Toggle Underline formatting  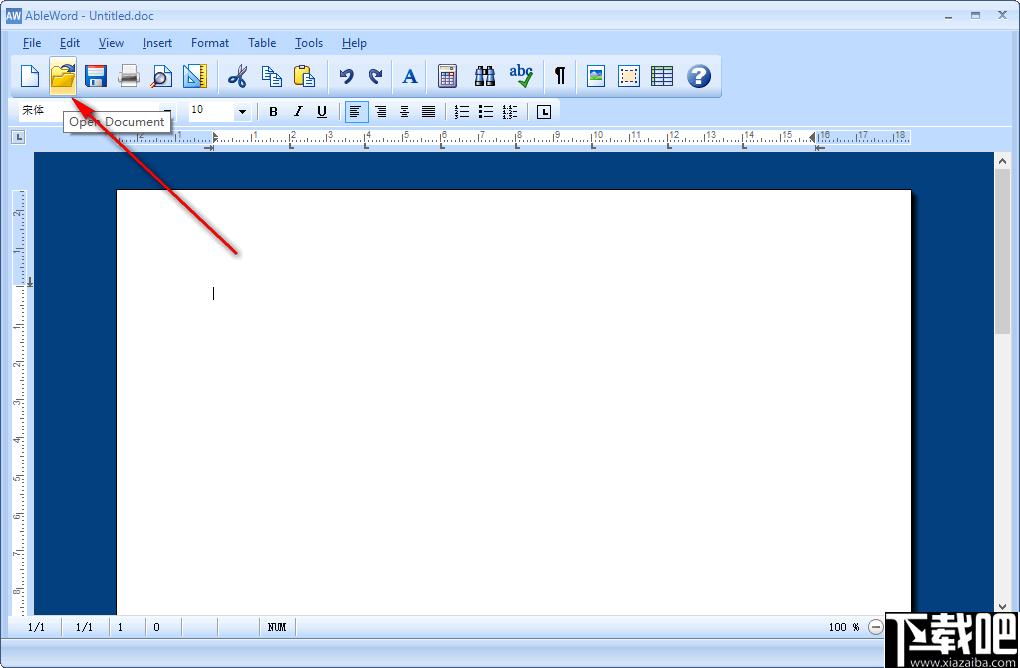(321, 112)
